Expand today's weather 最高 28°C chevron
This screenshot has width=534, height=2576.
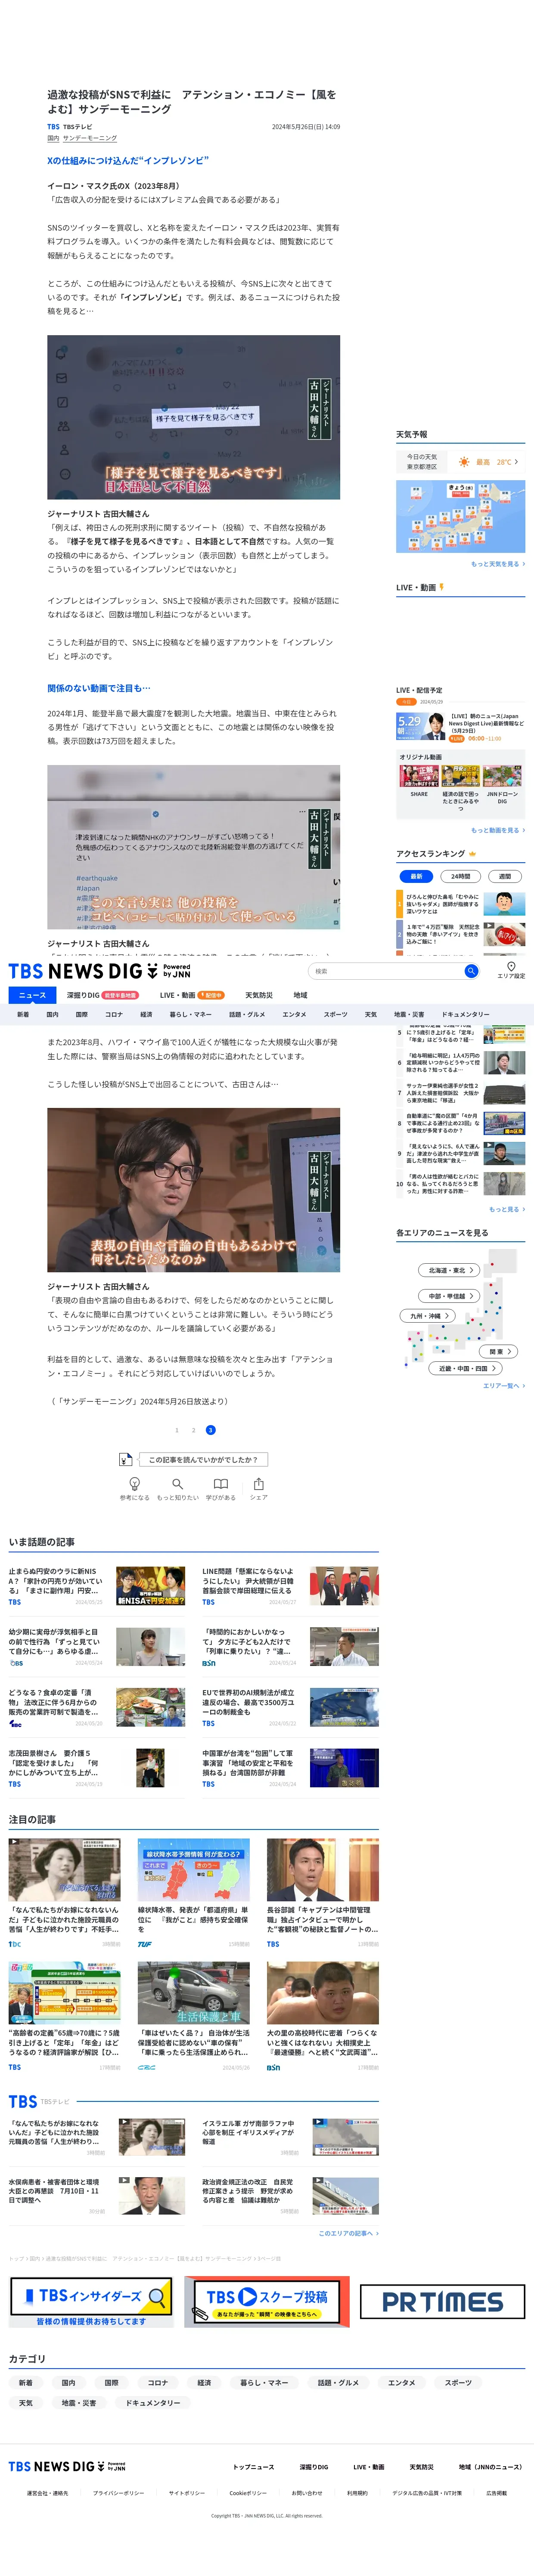(516, 462)
